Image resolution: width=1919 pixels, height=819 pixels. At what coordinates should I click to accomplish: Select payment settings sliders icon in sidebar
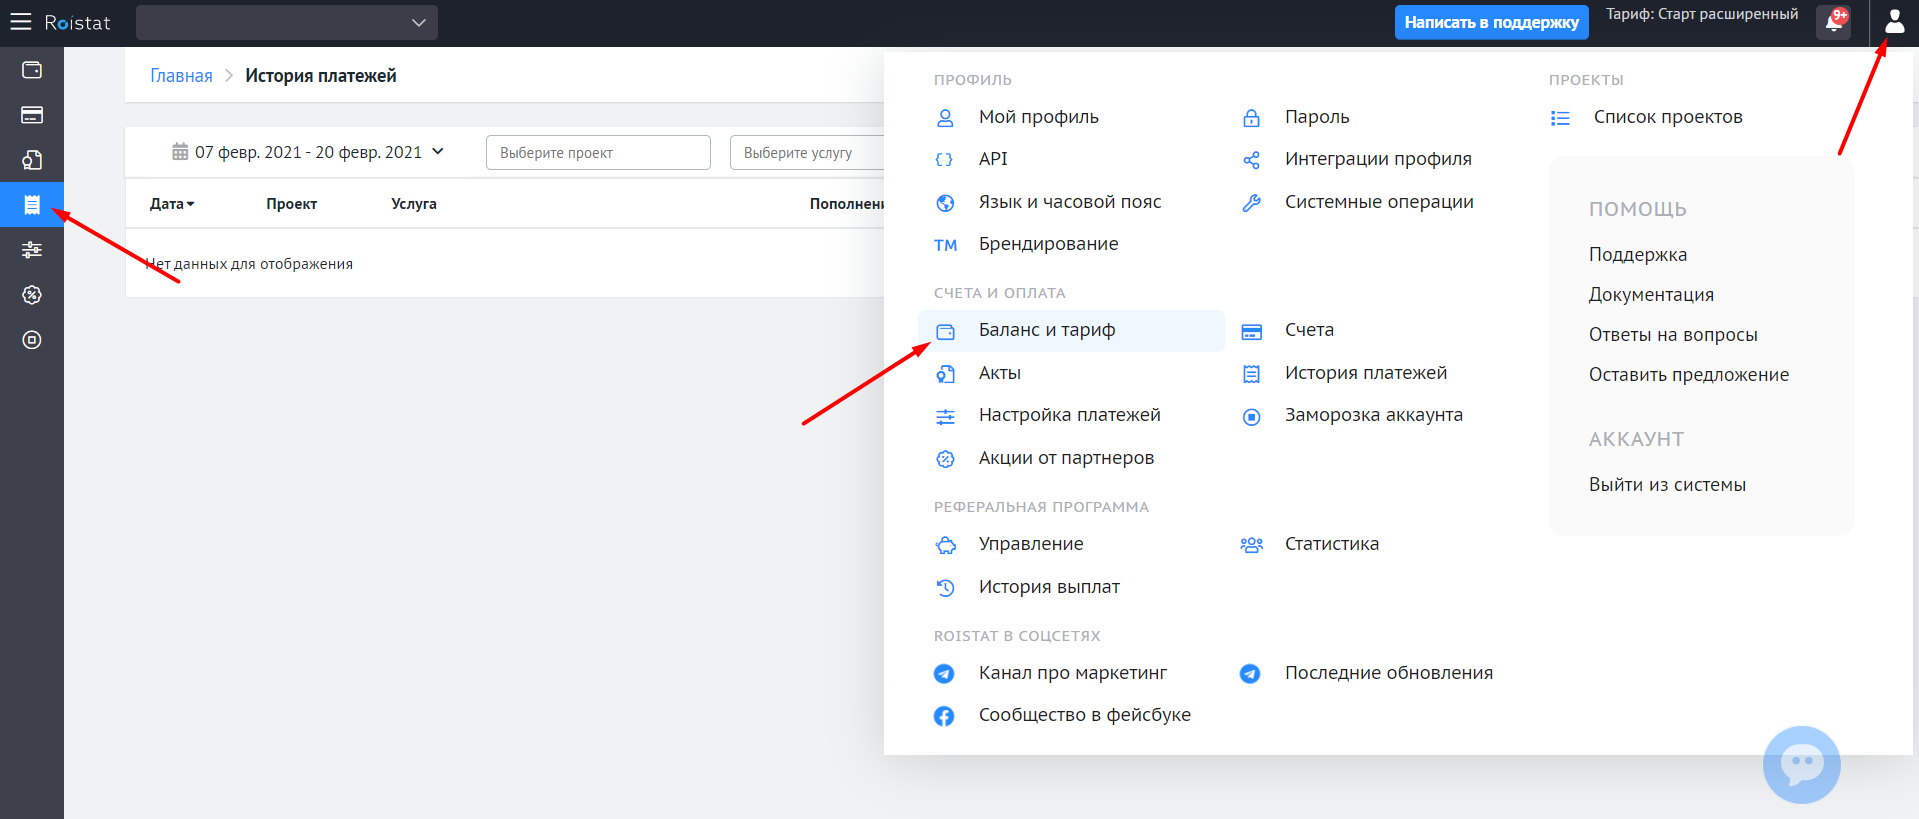[x=32, y=250]
